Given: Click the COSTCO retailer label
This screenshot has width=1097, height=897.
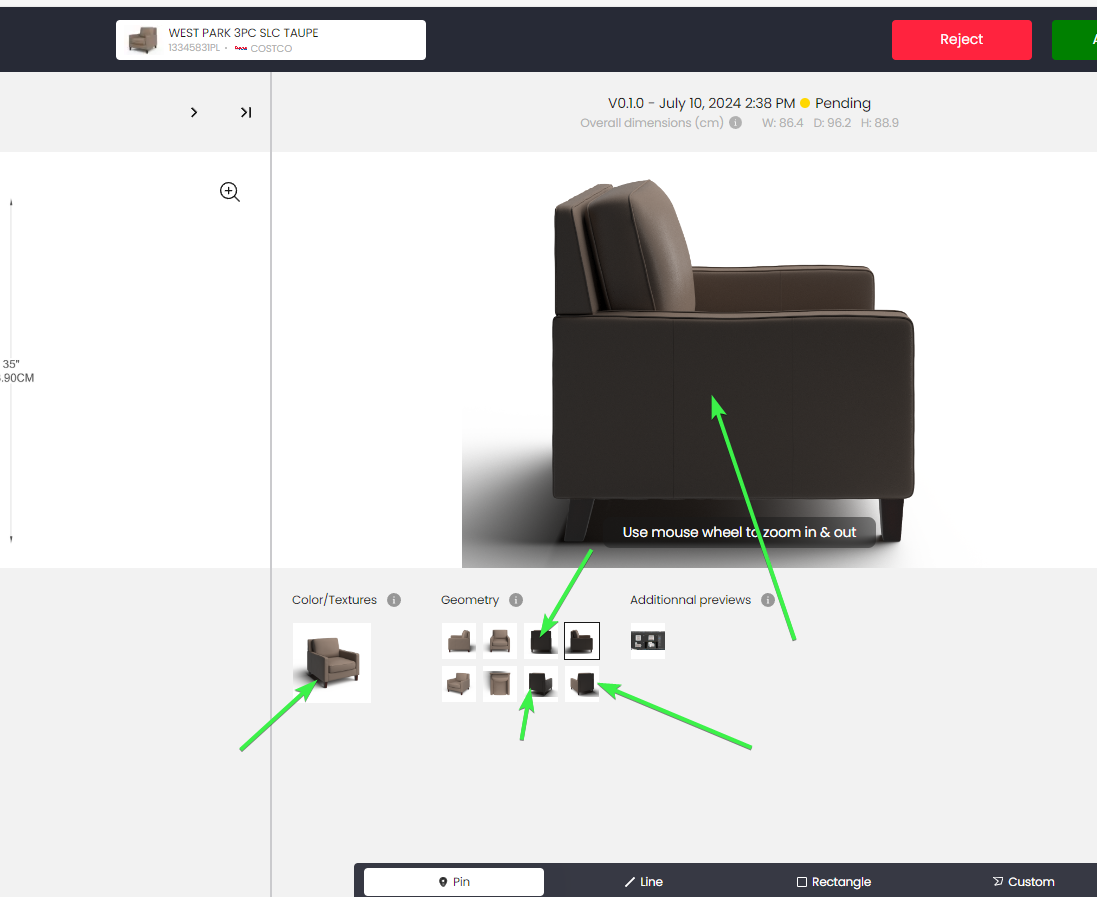Looking at the screenshot, I should [271, 48].
